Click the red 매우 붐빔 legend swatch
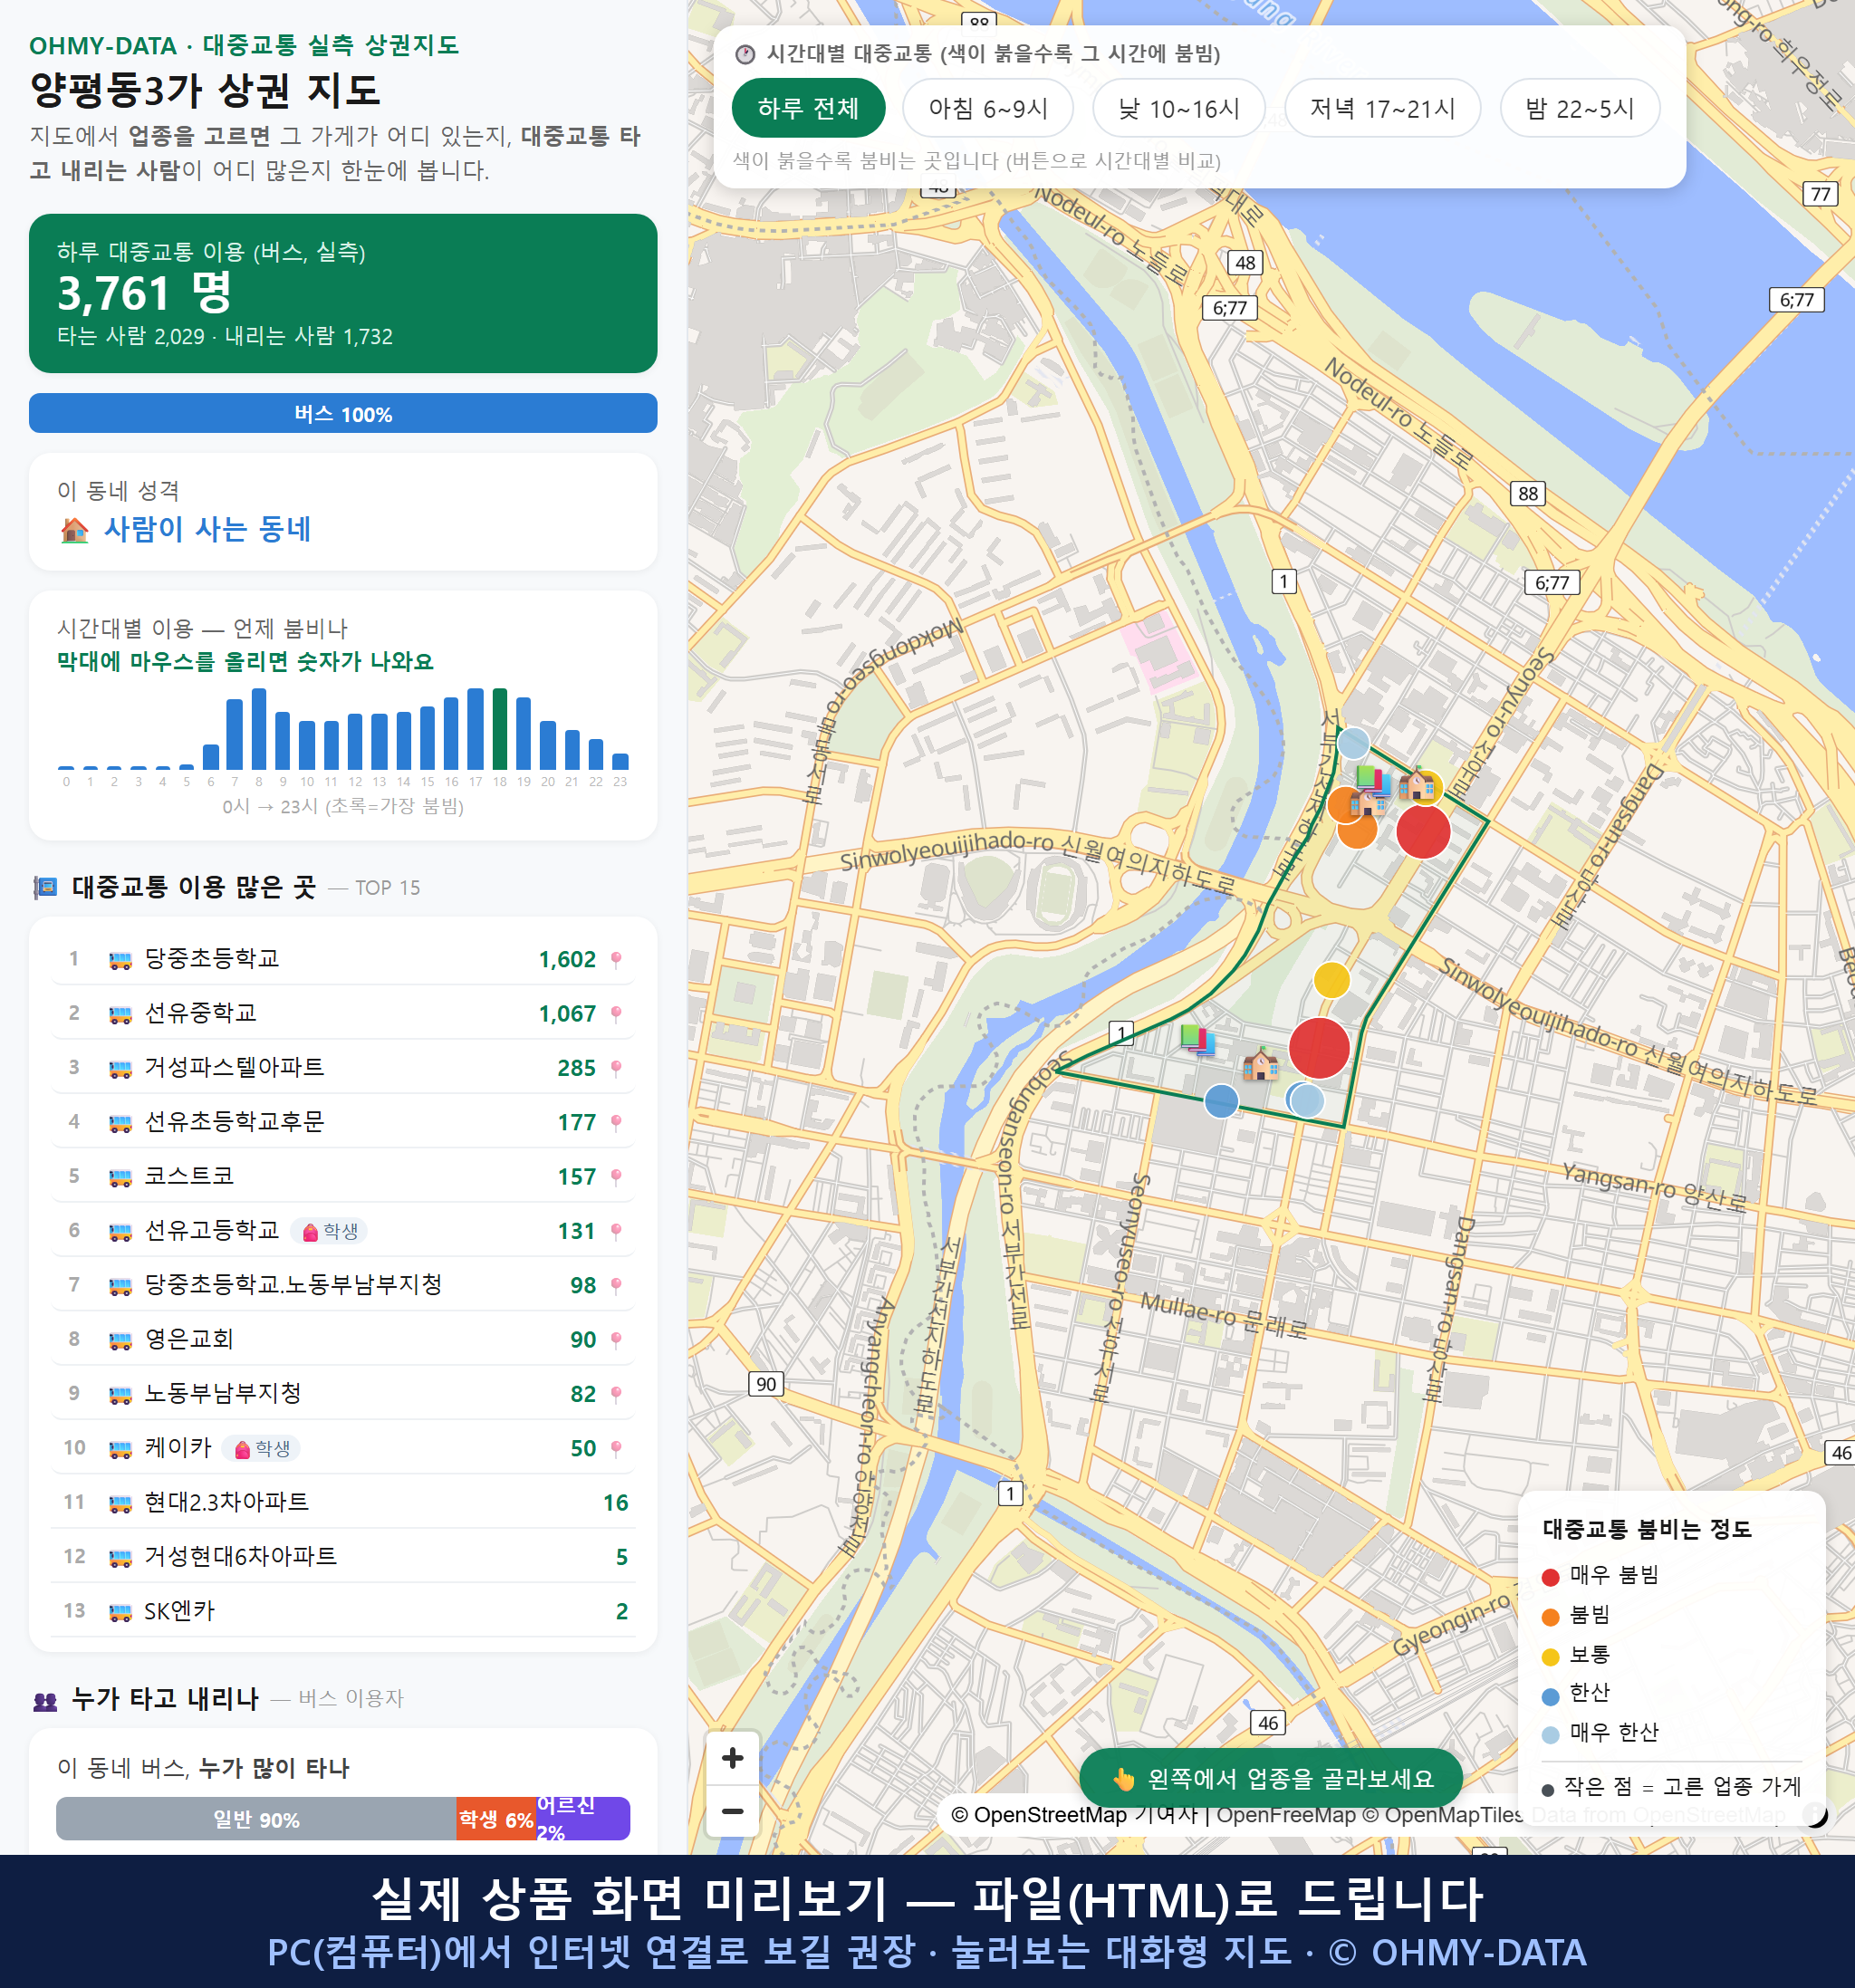 click(x=1550, y=1577)
